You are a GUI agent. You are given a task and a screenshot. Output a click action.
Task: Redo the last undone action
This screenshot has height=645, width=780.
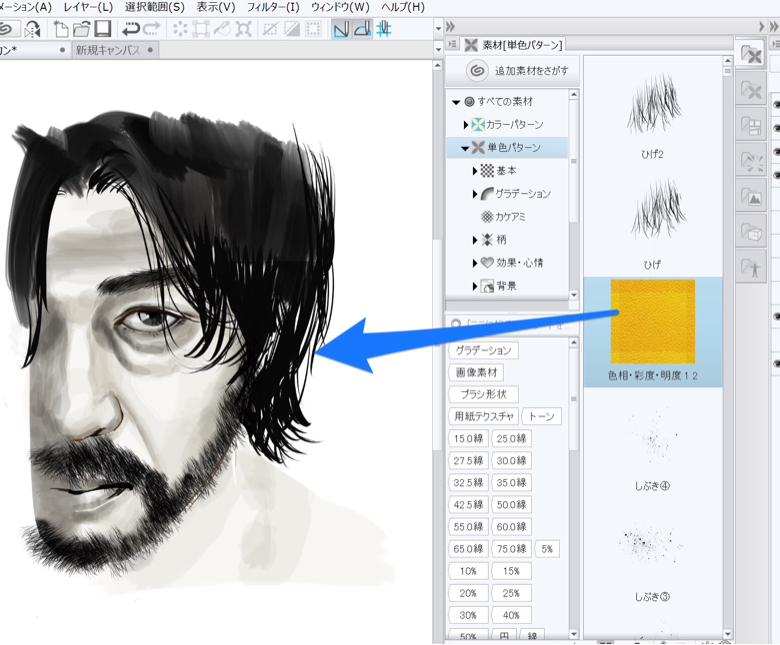tap(151, 29)
